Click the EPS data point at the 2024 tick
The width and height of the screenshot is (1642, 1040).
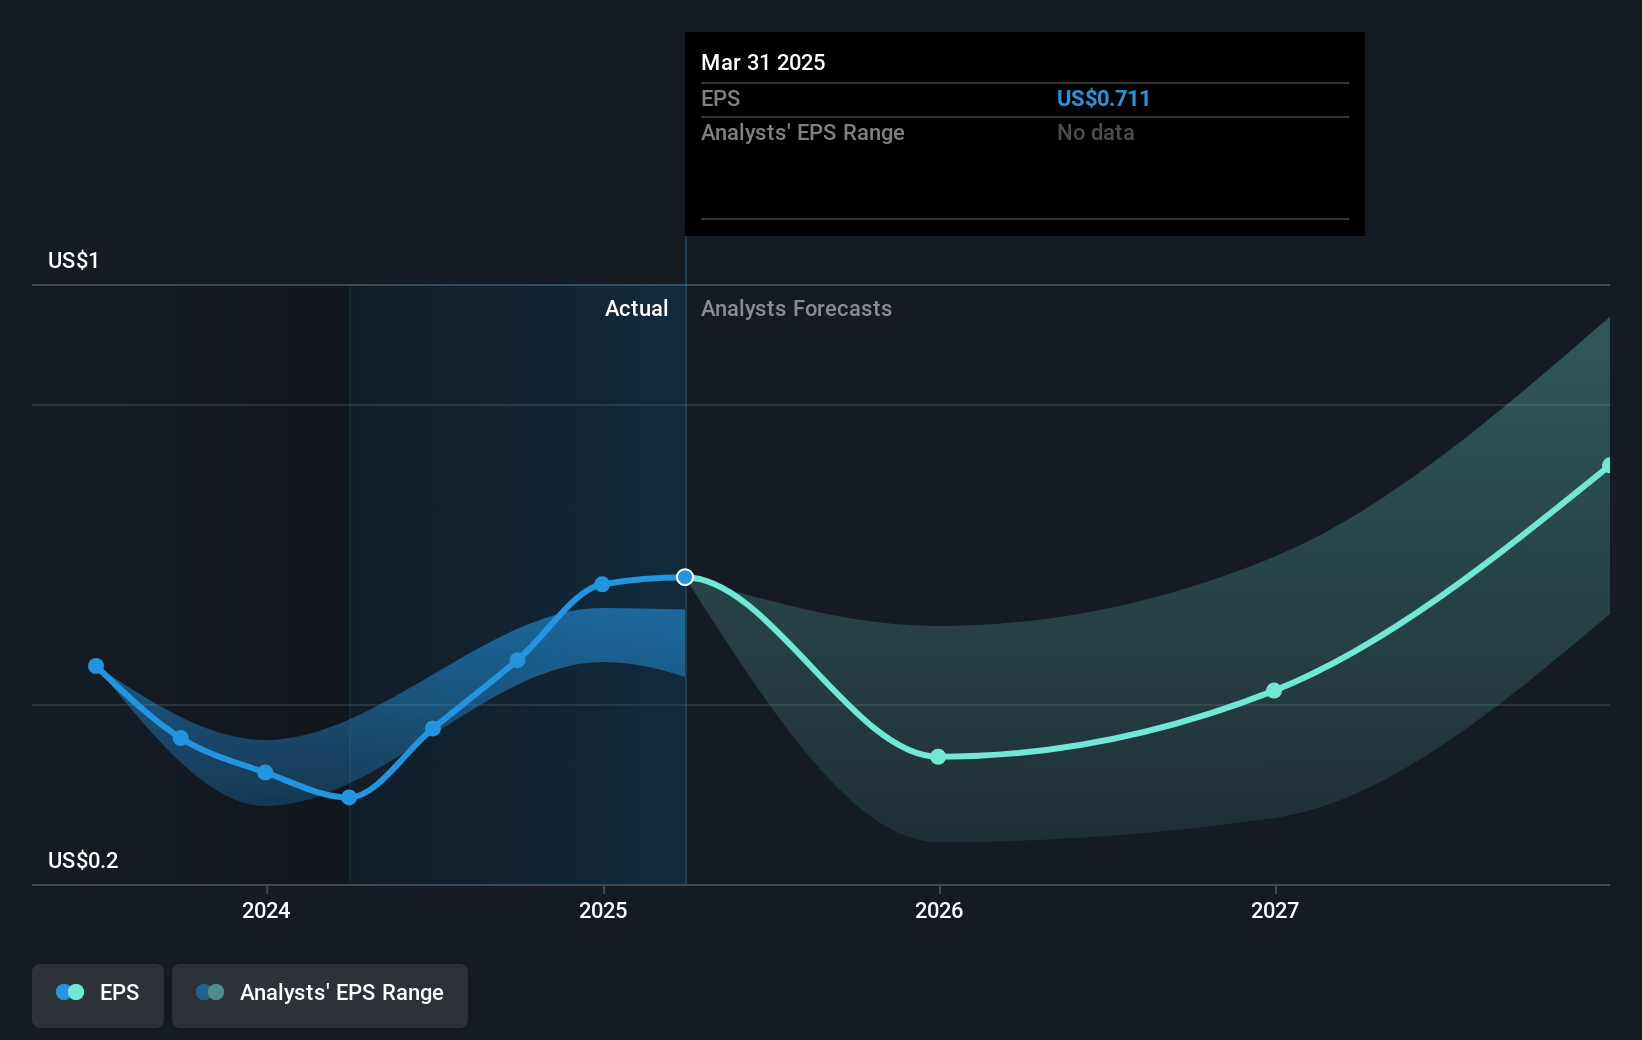265,773
